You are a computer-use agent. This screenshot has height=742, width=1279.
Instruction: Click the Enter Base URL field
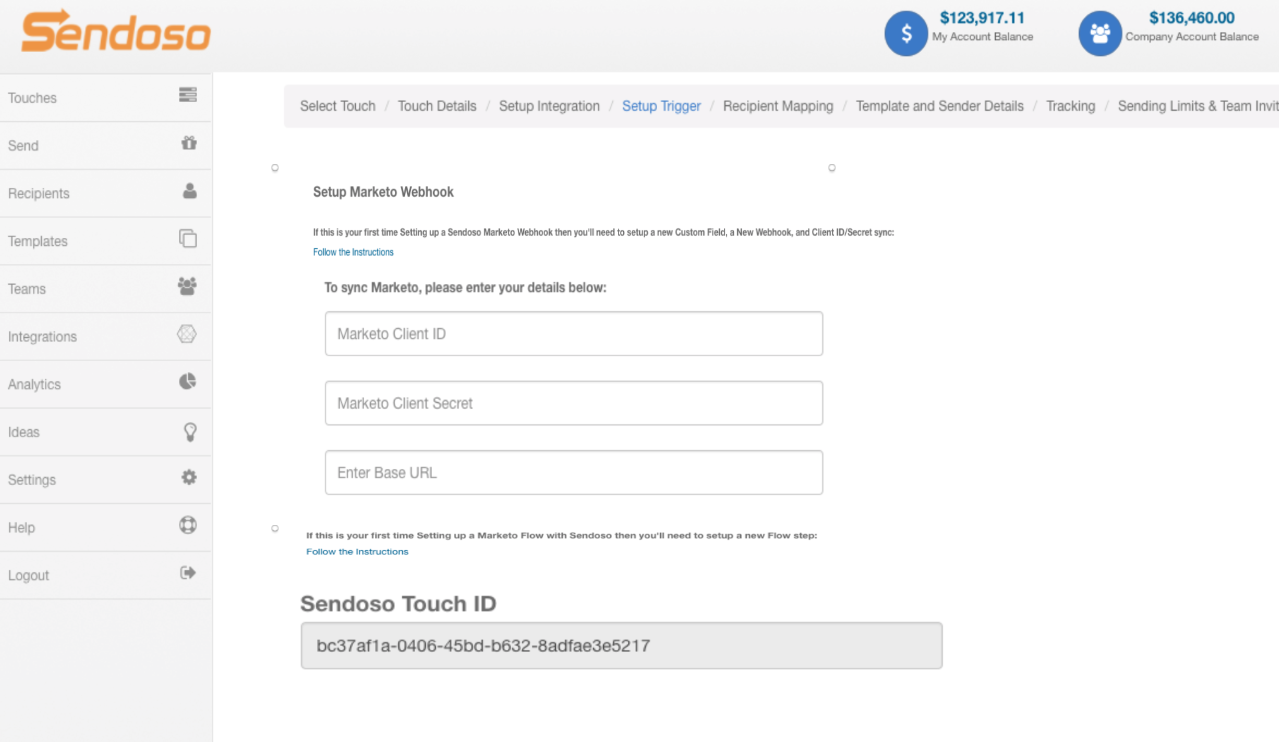pos(573,473)
